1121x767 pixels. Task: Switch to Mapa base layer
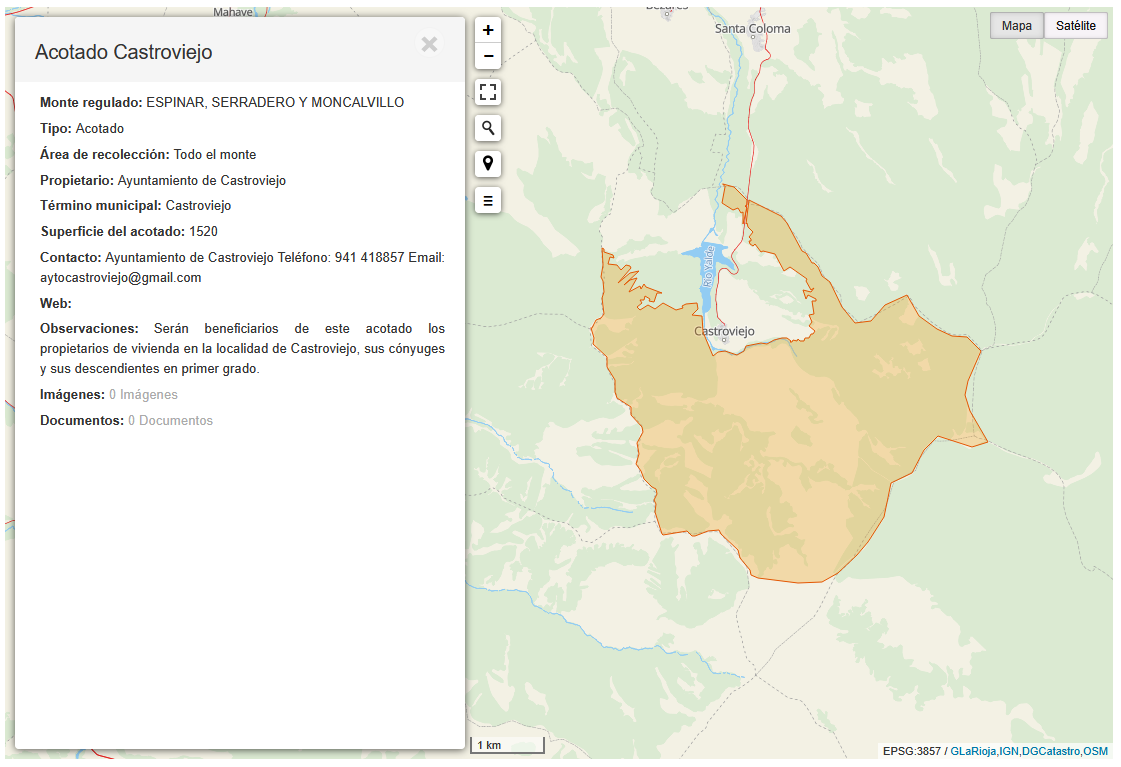(1017, 26)
